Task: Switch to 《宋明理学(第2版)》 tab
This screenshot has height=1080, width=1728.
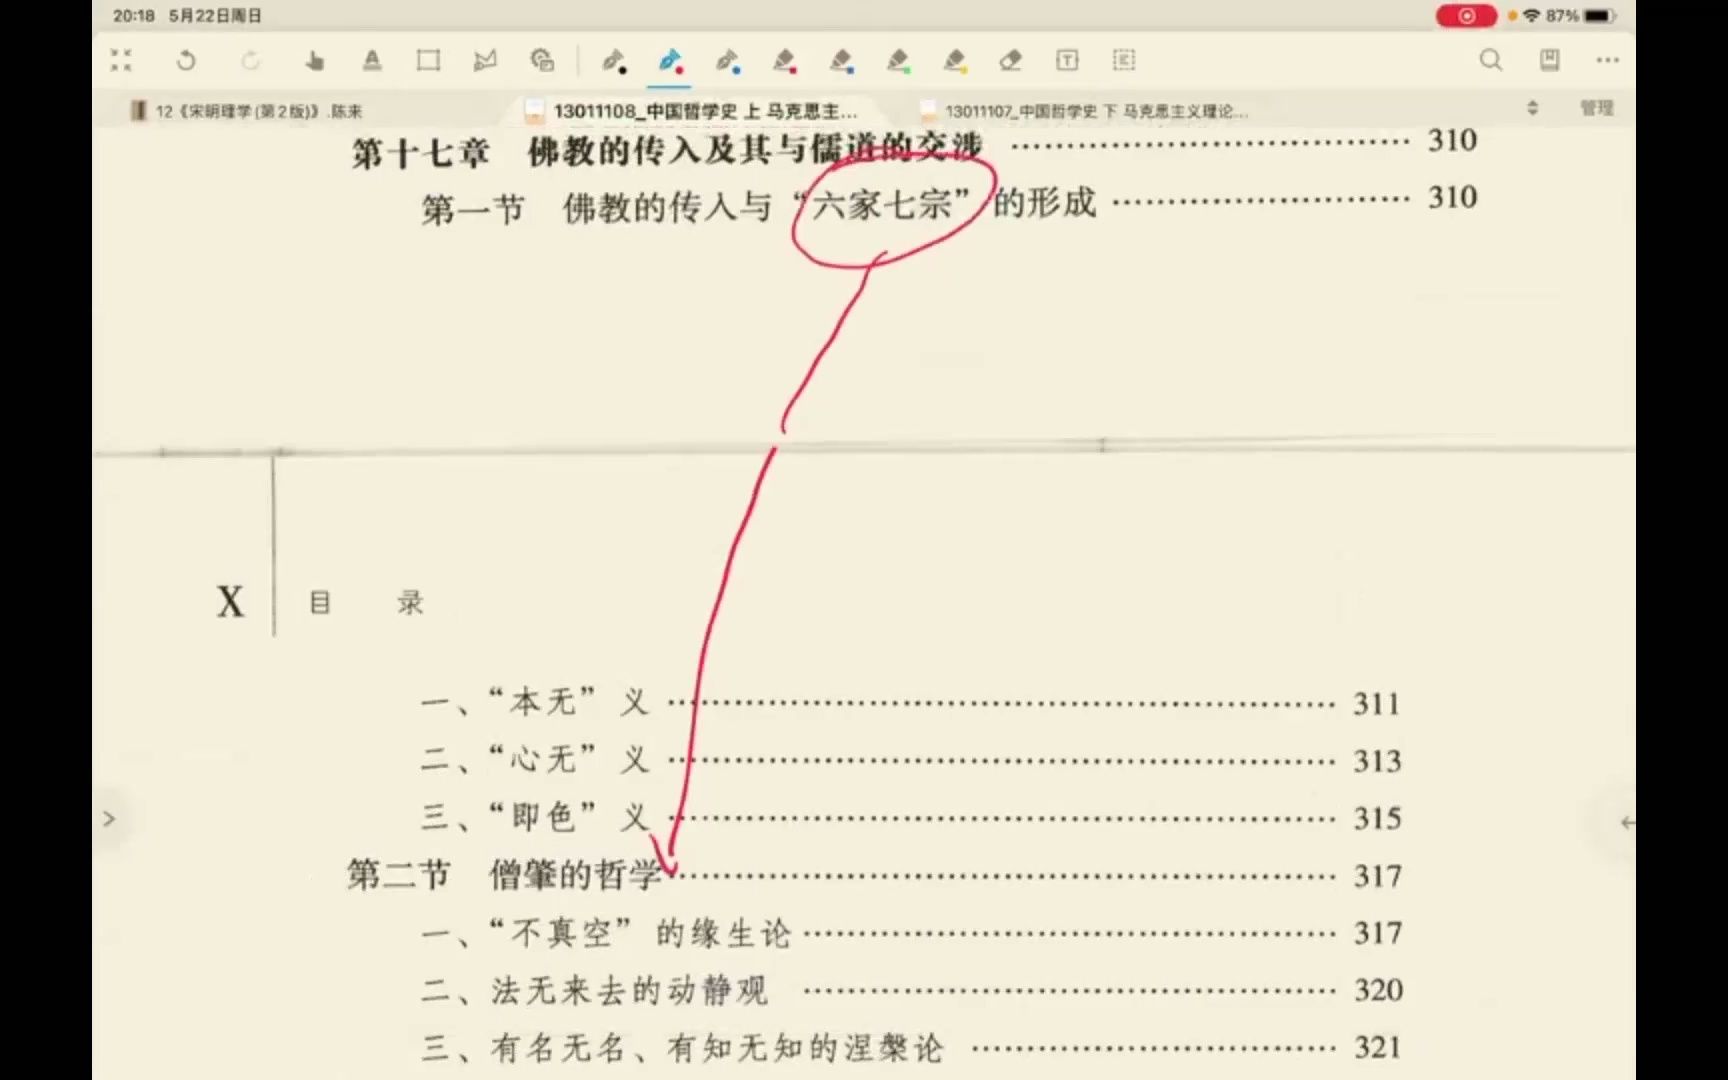Action: pyautogui.click(x=247, y=111)
